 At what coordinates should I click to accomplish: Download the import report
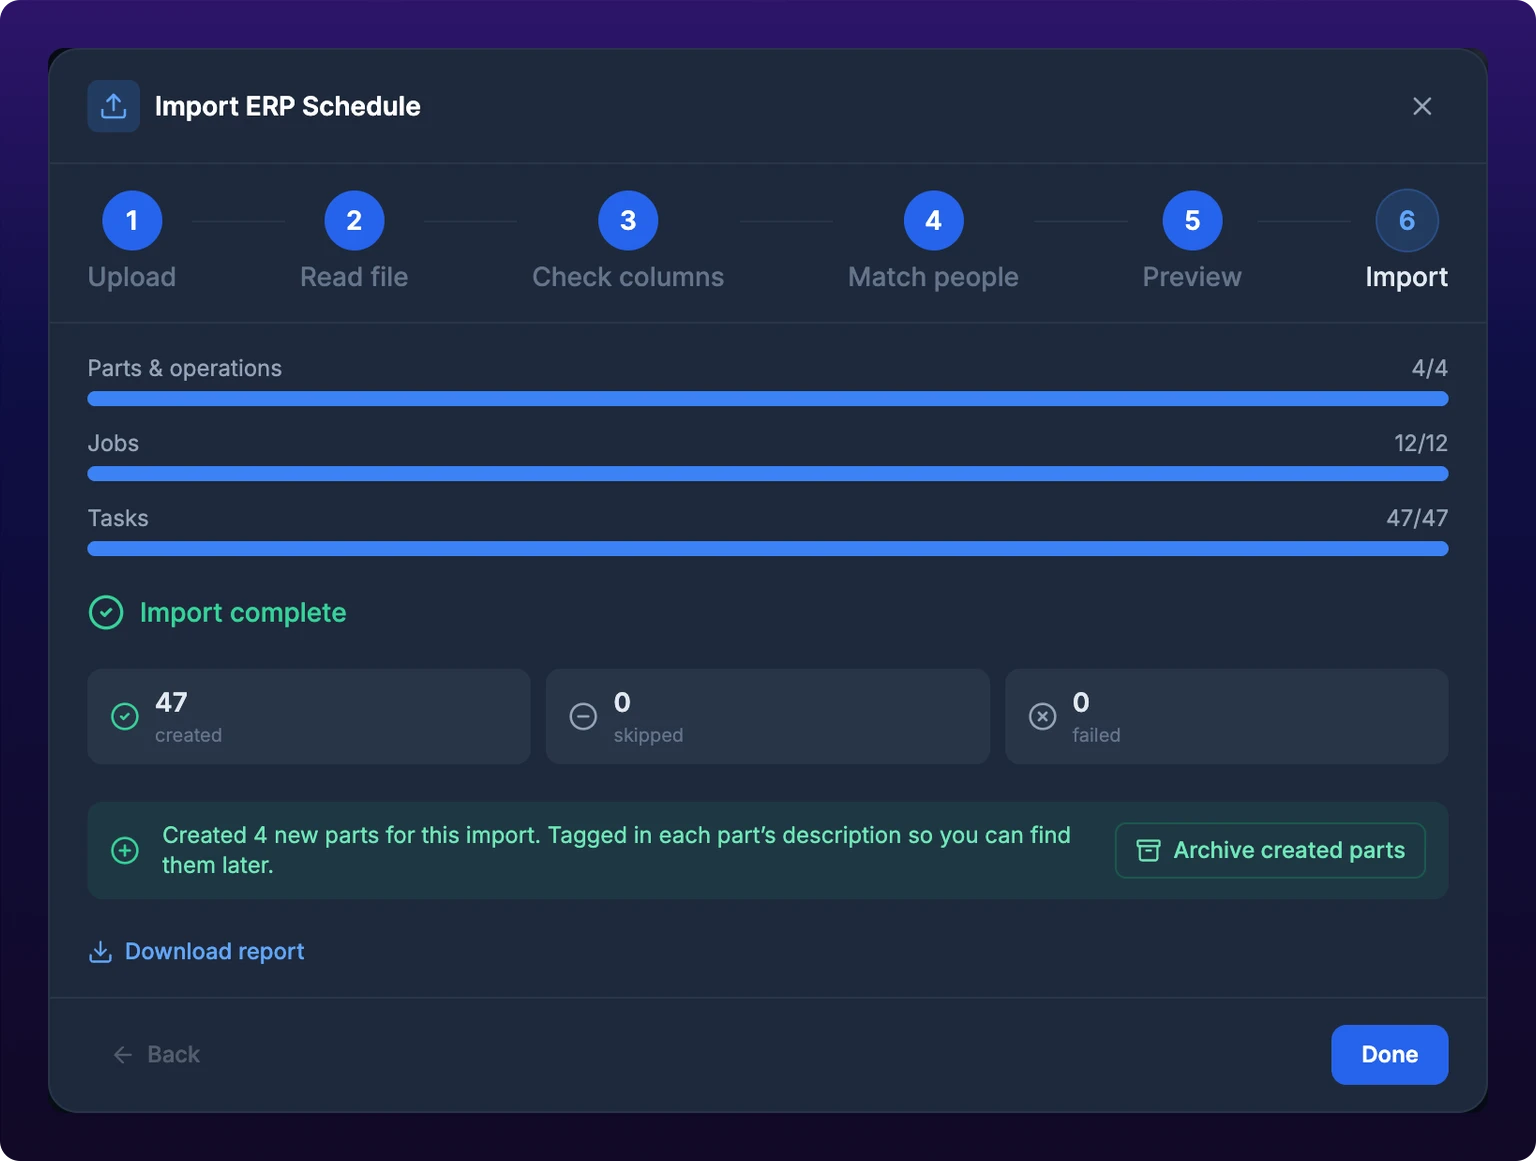(196, 951)
